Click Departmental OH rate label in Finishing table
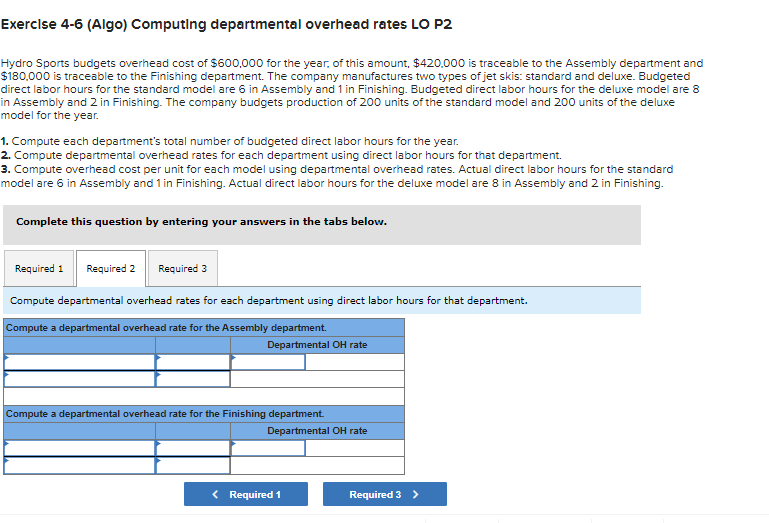 [x=317, y=431]
